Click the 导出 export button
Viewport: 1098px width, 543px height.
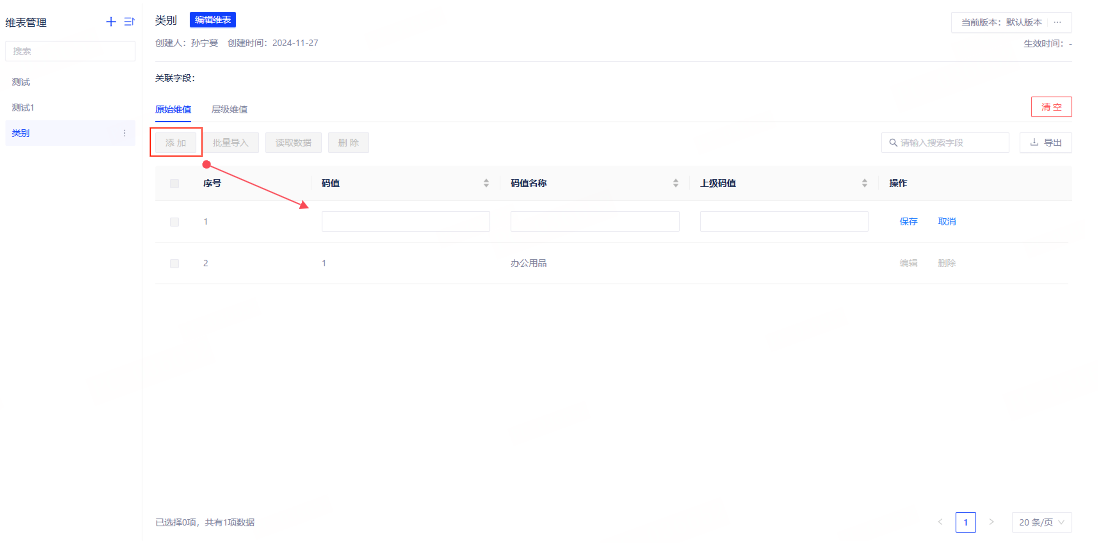point(1046,143)
